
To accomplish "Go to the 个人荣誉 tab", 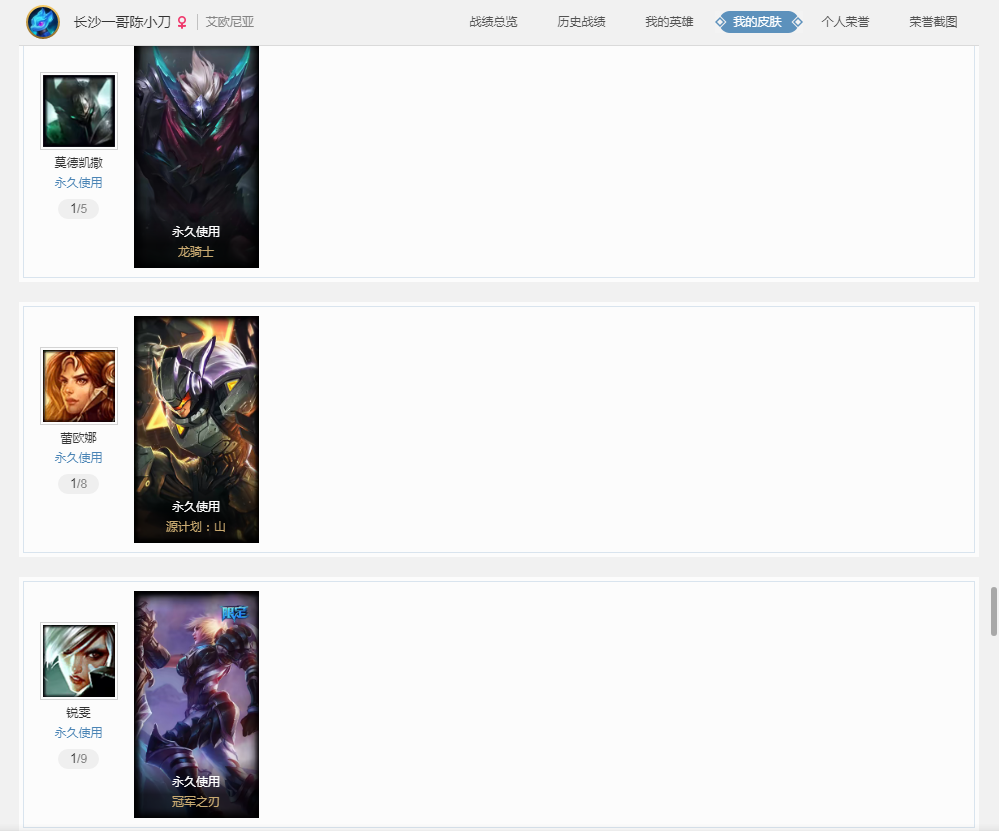I will pyautogui.click(x=845, y=22).
